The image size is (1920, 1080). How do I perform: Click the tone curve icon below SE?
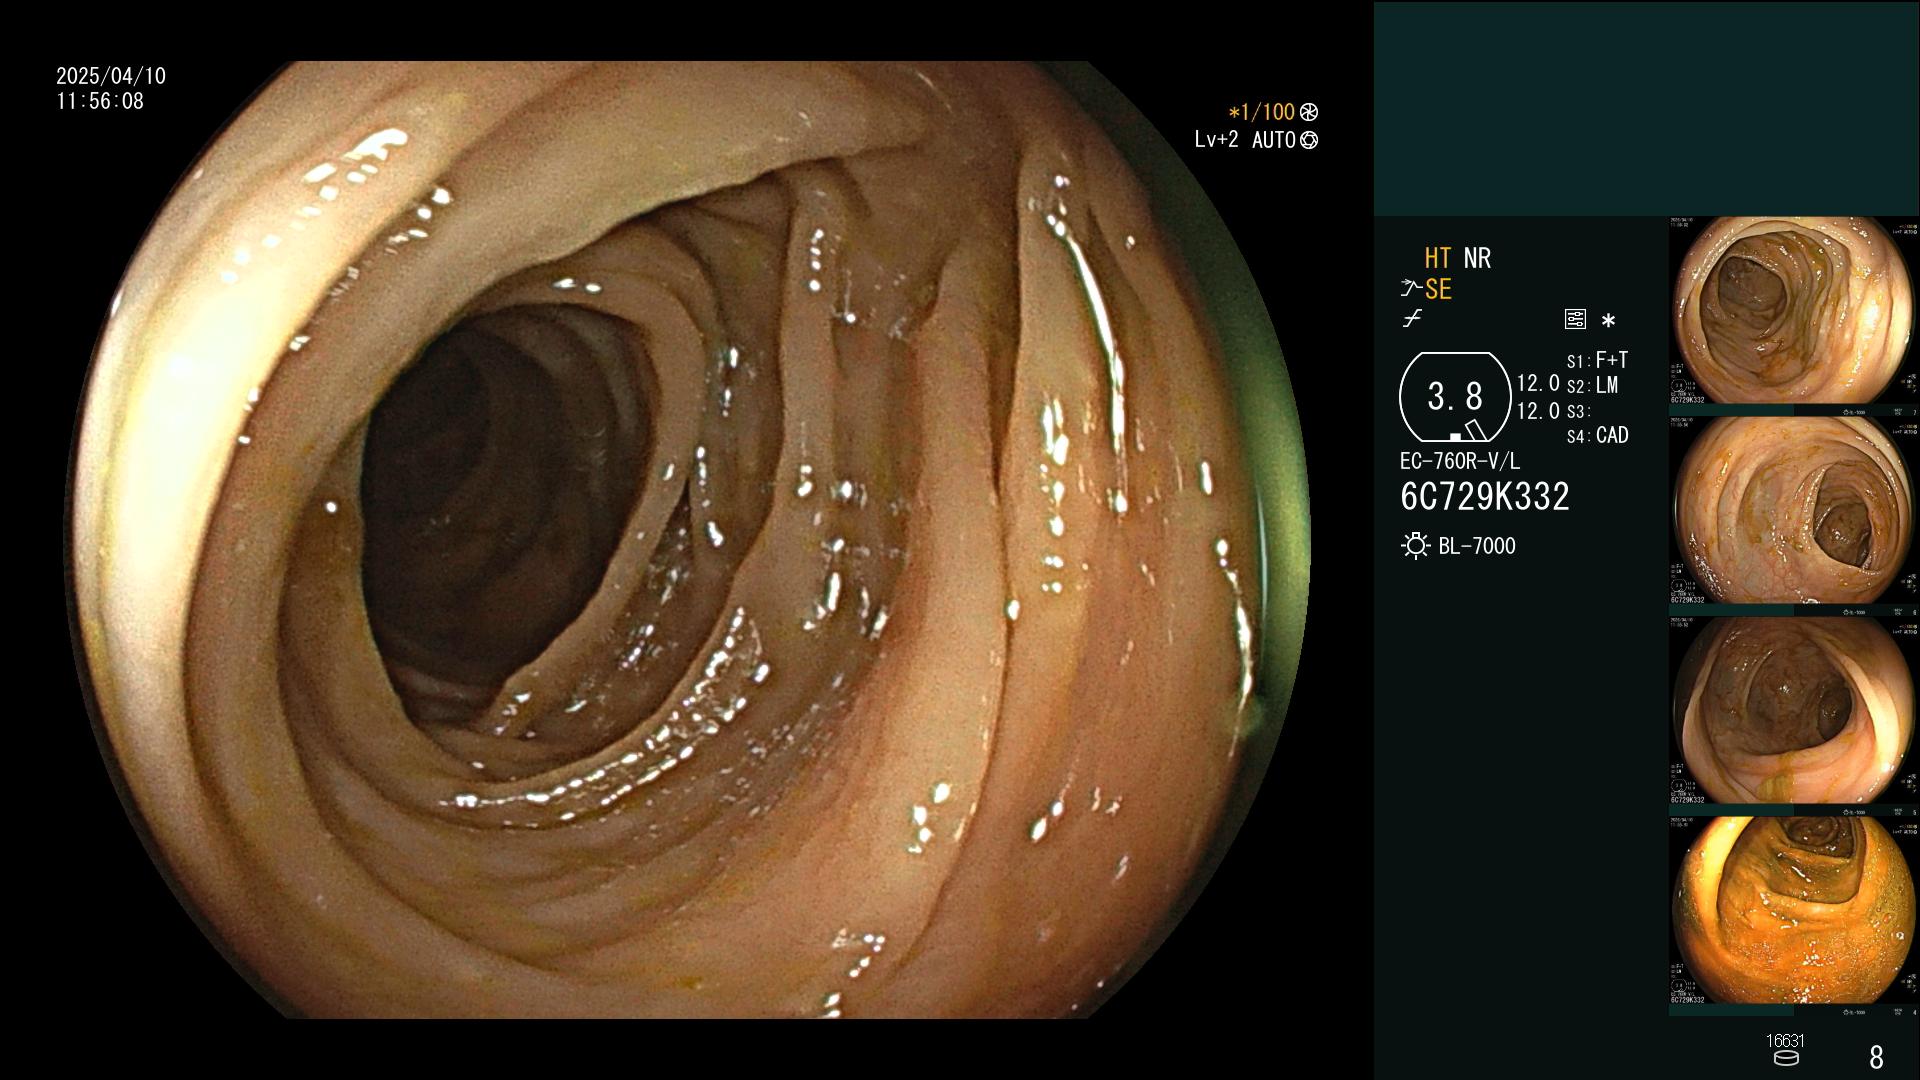tap(1412, 319)
